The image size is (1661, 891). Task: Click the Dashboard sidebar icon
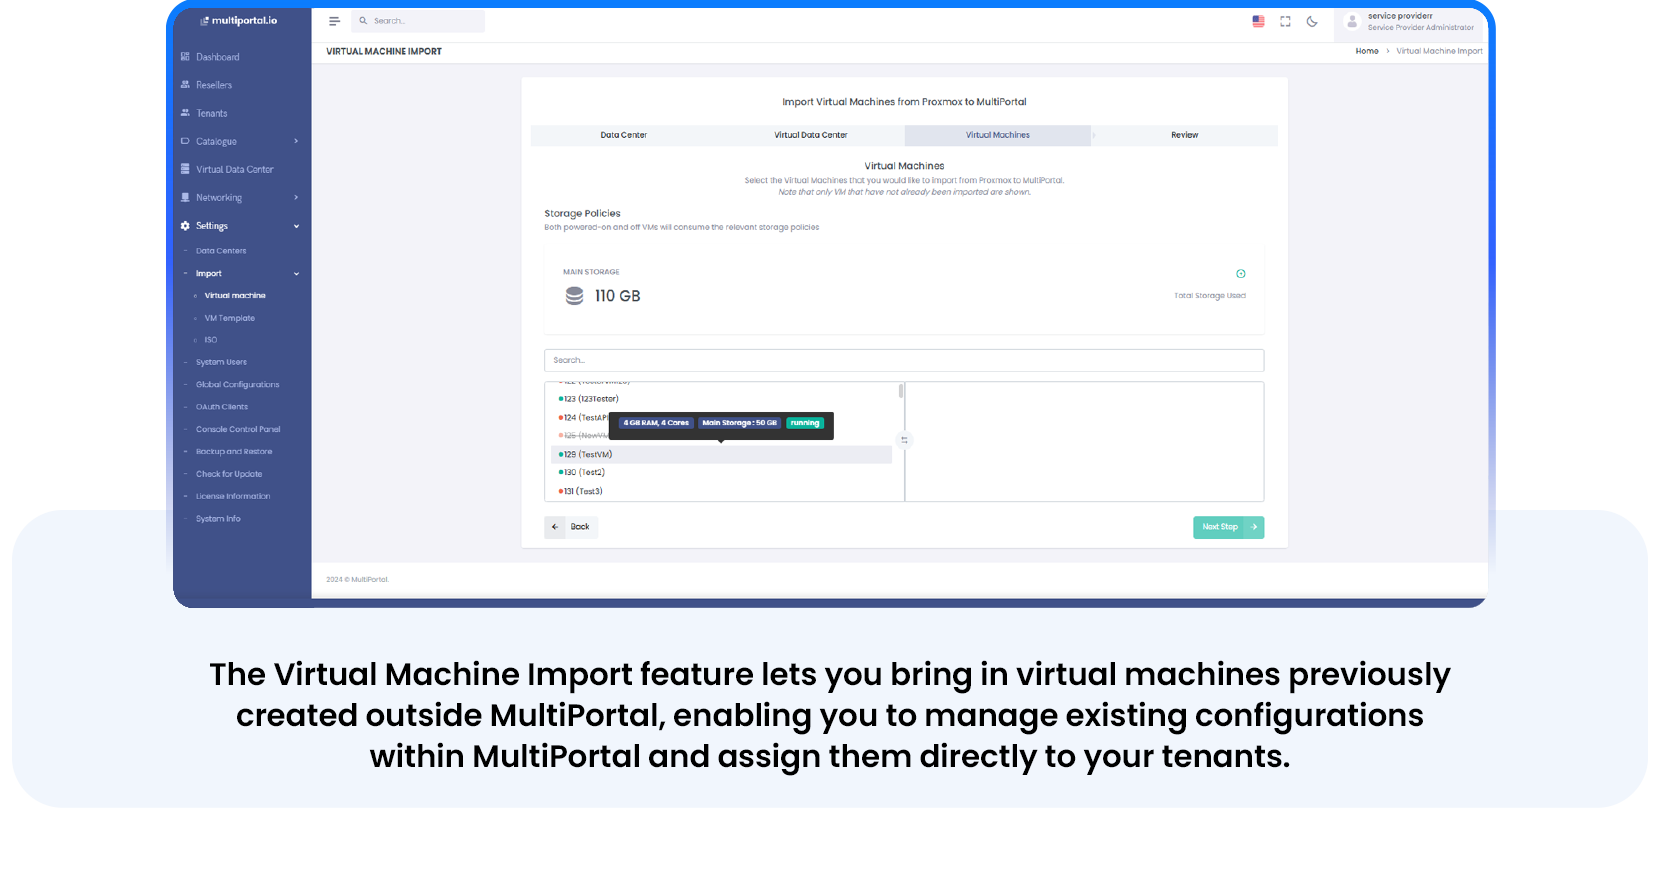(x=185, y=57)
